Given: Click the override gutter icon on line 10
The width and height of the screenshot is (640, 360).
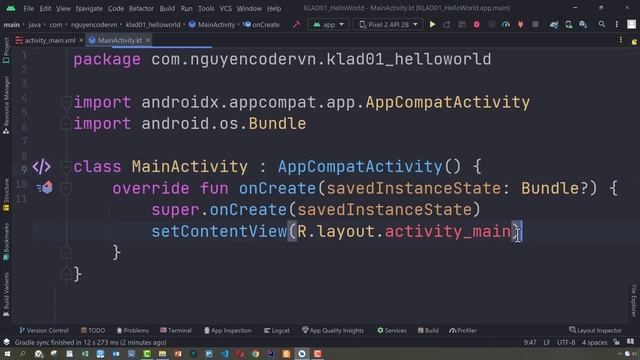Looking at the screenshot, I should 45,187.
